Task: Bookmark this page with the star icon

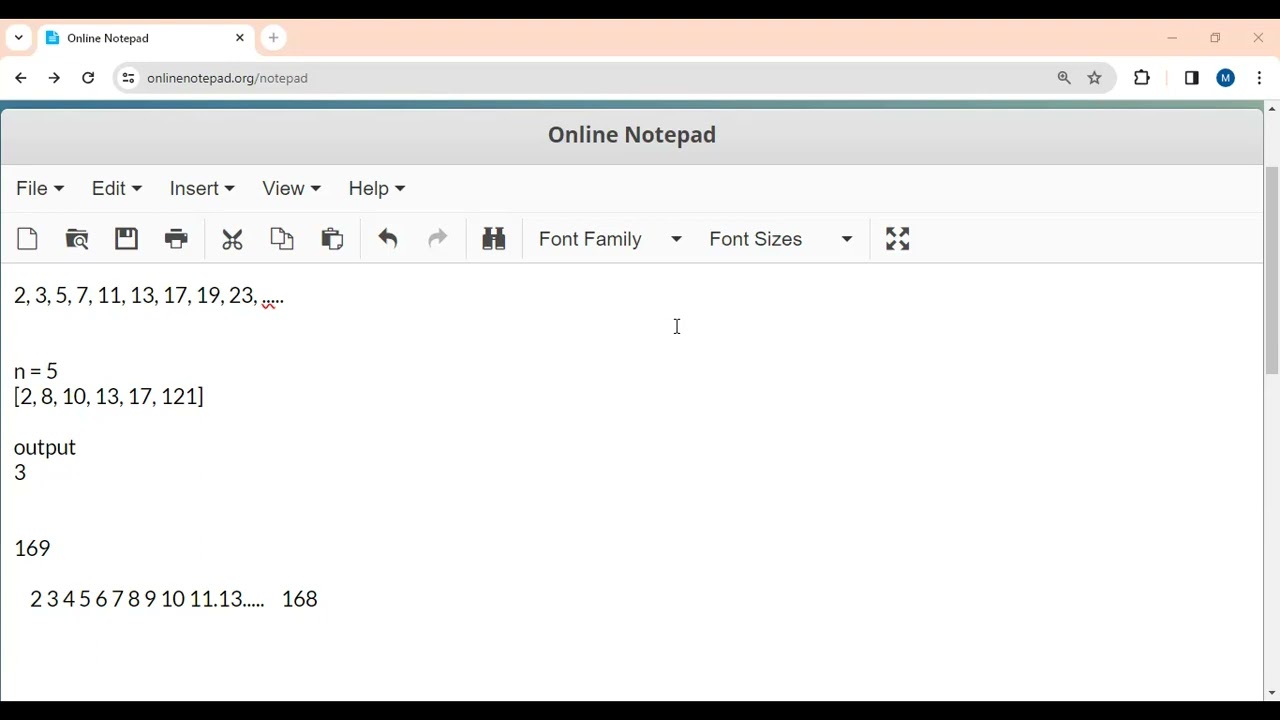Action: (1095, 78)
